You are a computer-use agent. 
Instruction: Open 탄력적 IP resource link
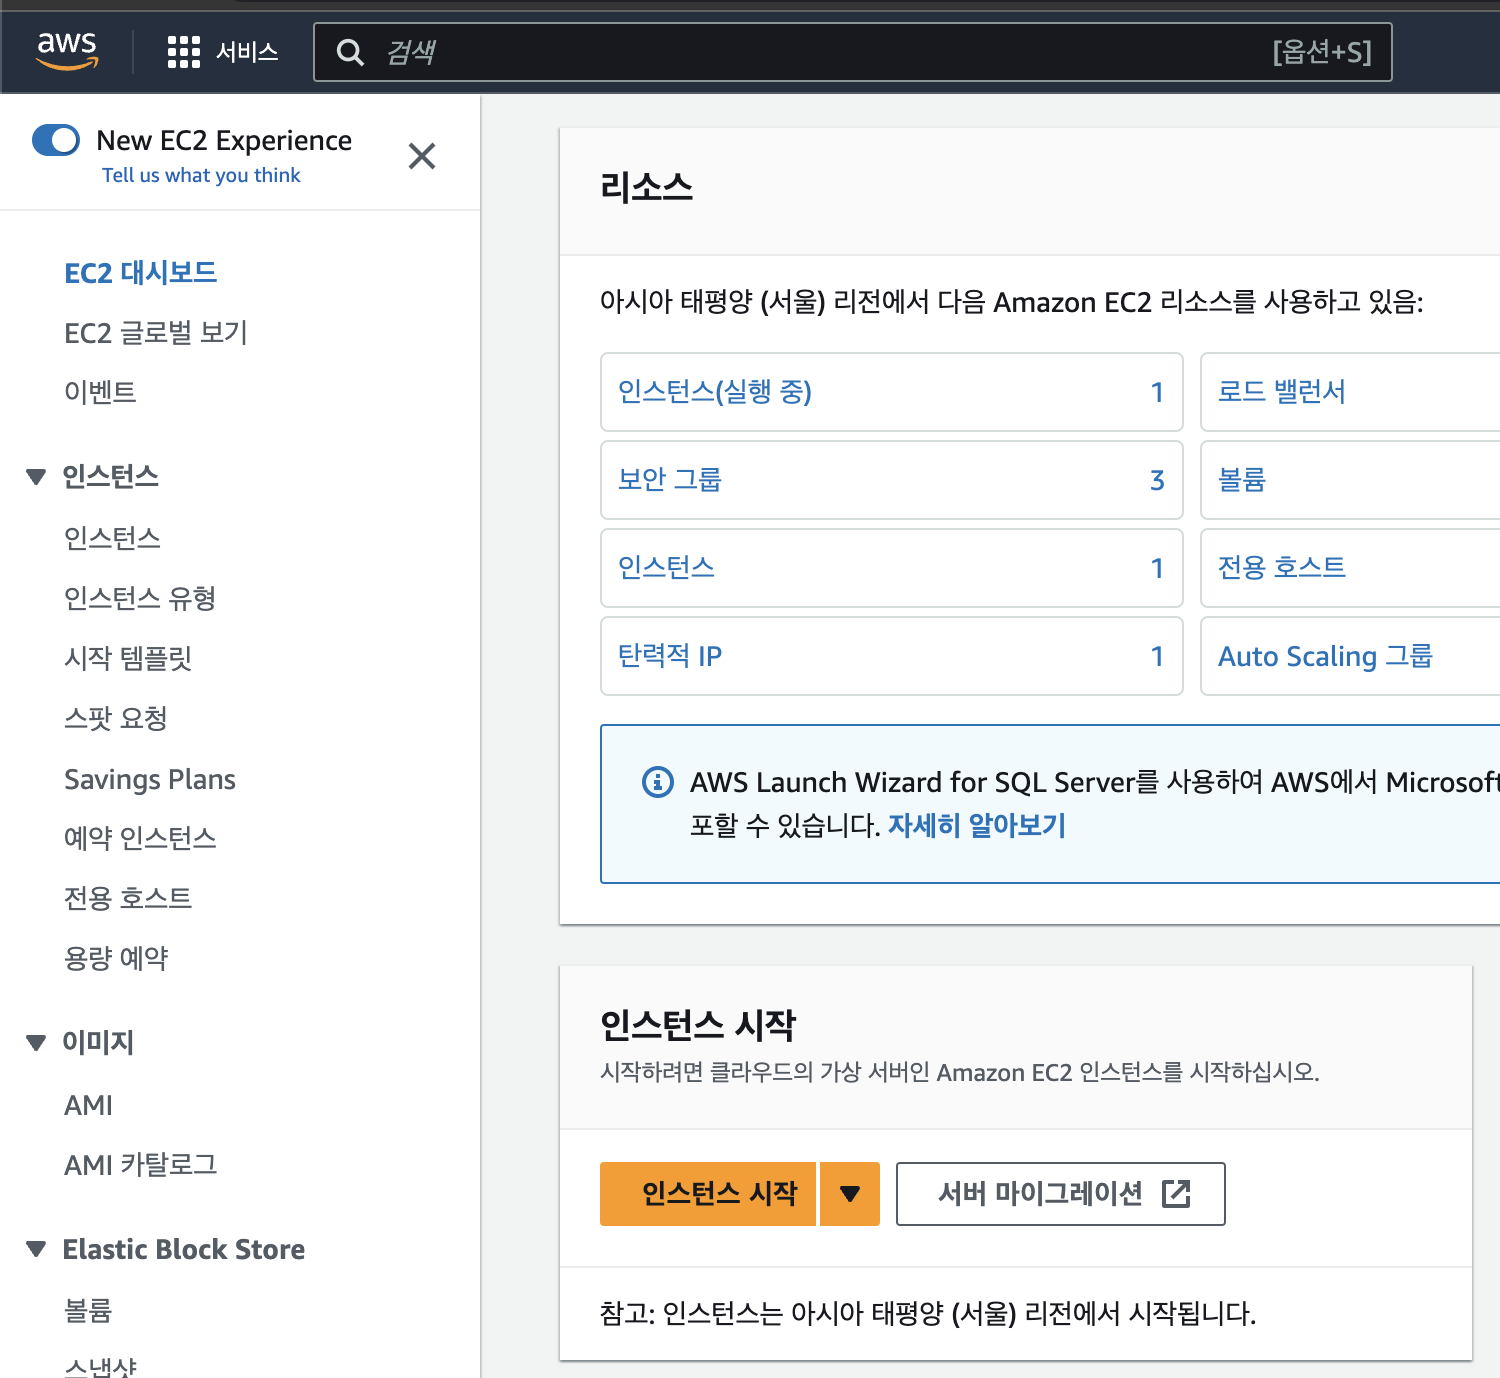[x=670, y=655]
